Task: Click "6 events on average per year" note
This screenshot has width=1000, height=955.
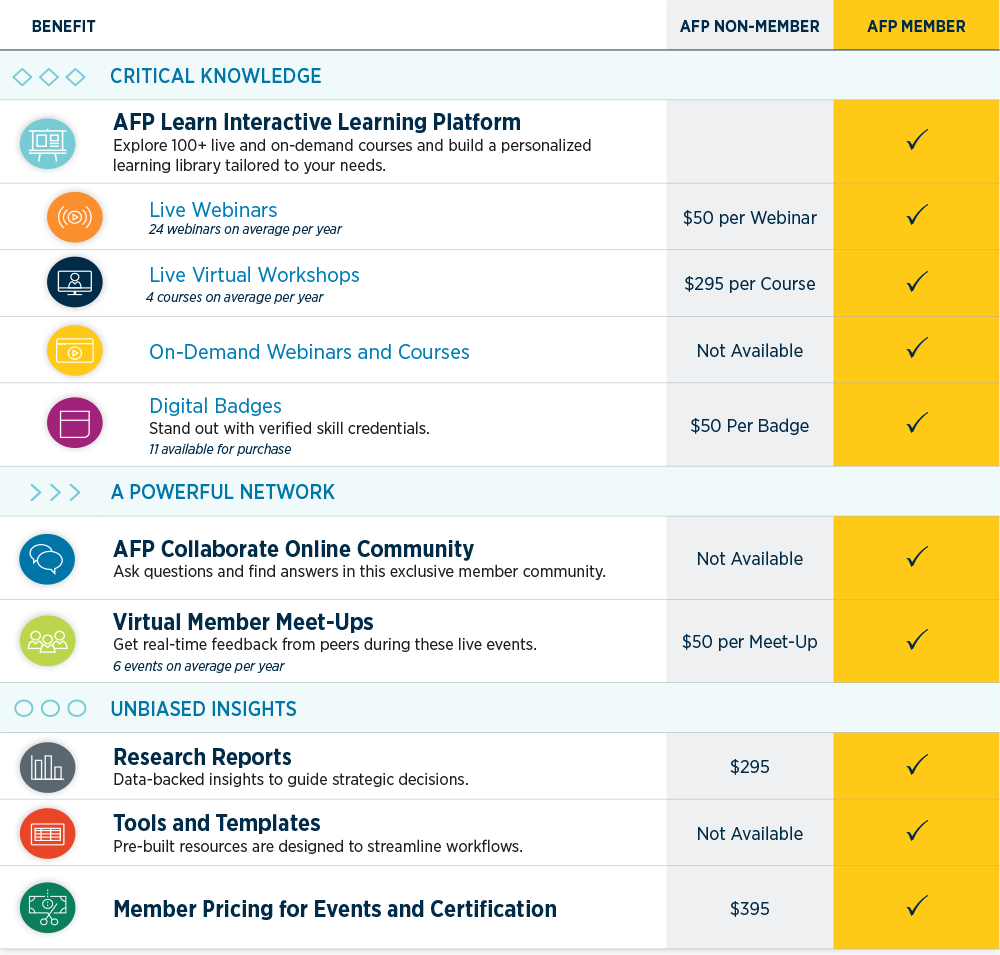Action: pyautogui.click(x=199, y=667)
